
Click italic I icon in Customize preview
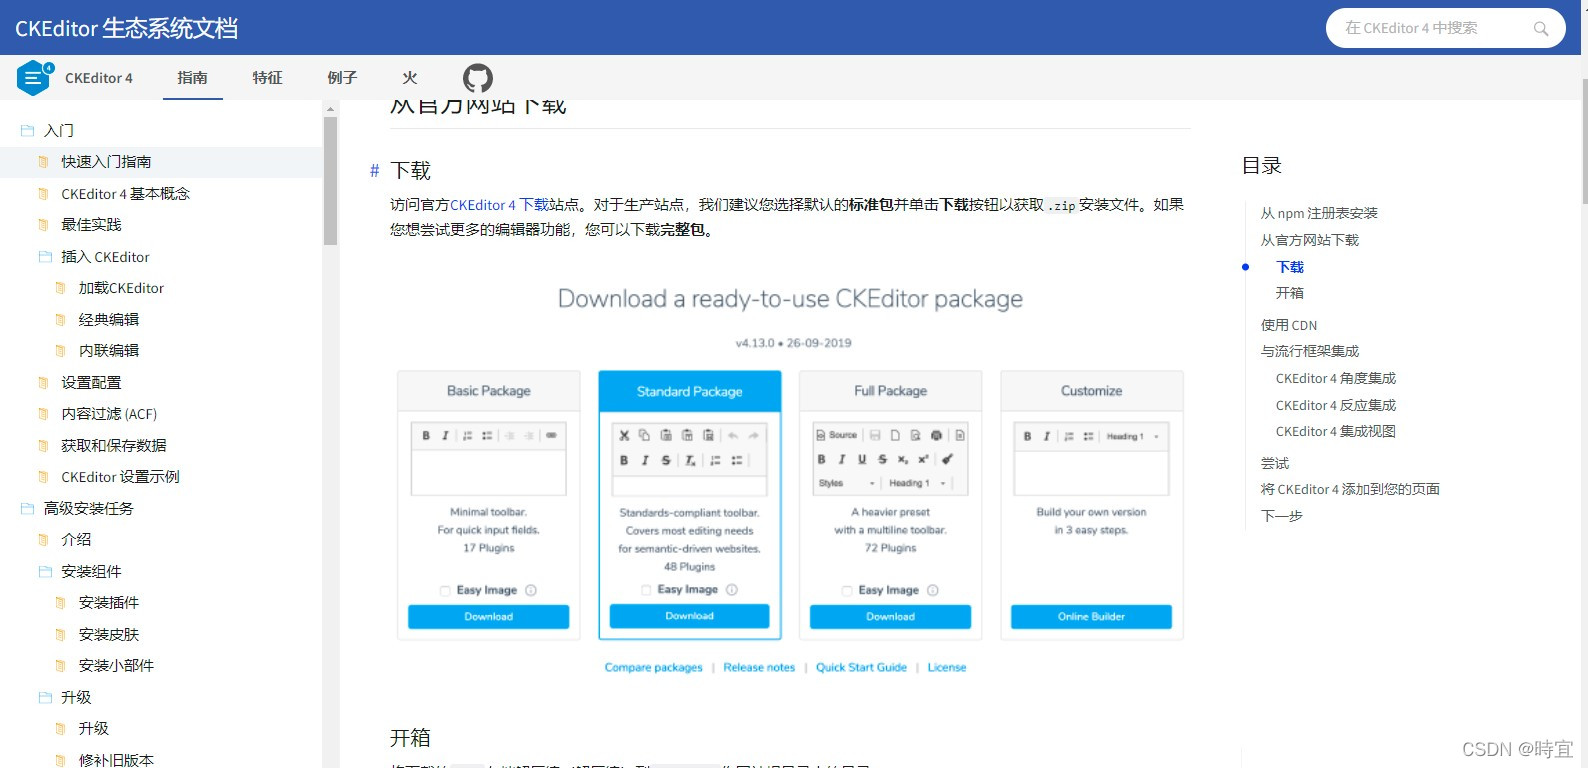(1047, 436)
